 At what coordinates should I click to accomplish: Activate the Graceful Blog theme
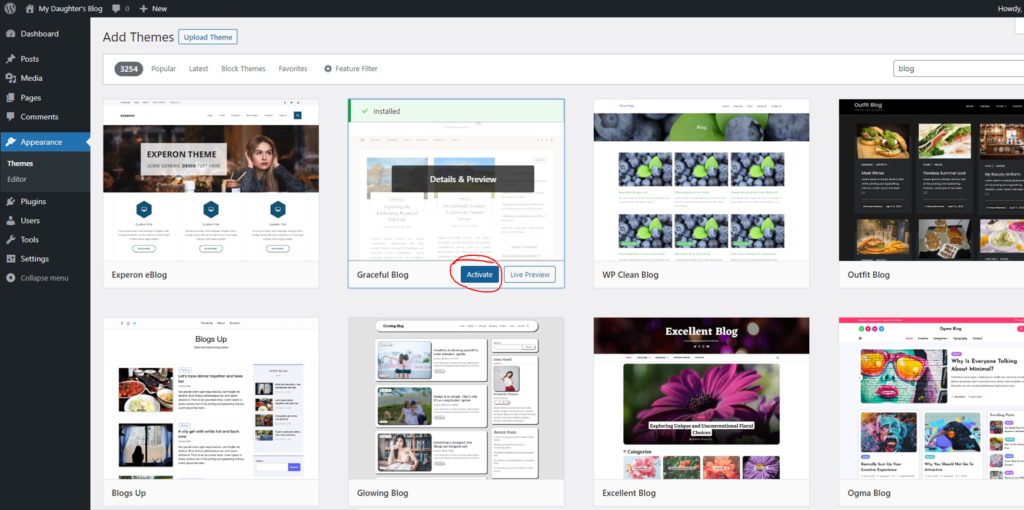pyautogui.click(x=479, y=274)
